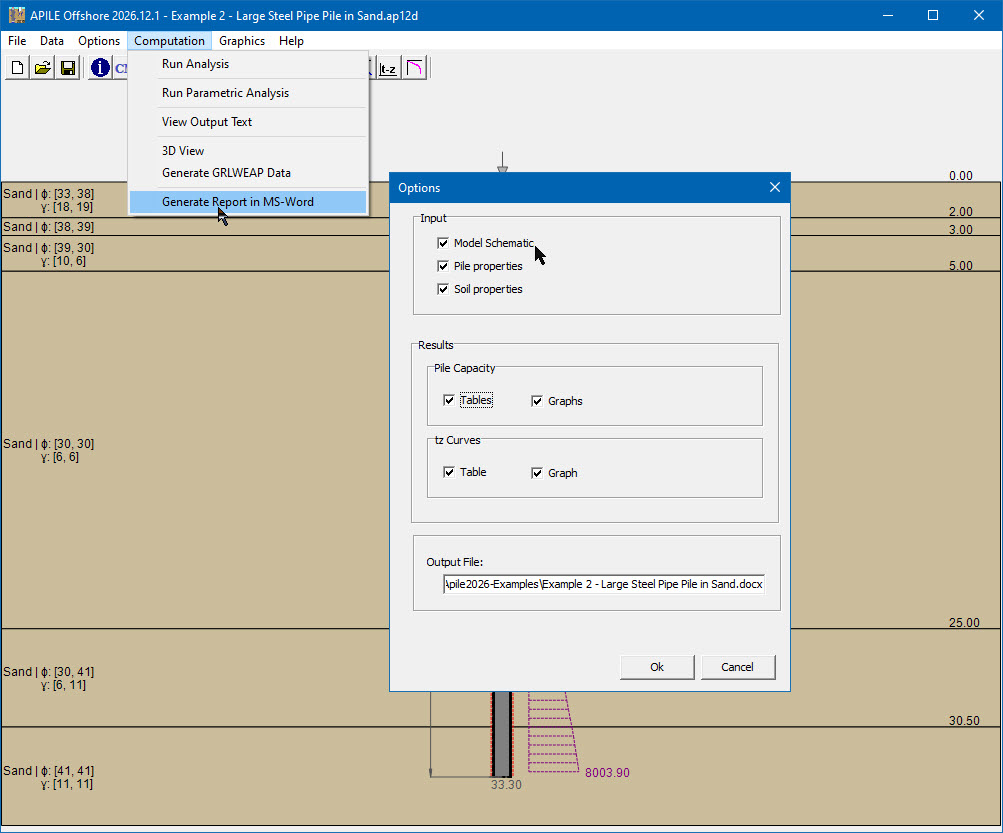Viewport: 1003px width, 833px height.
Task: Click the 2.00 depth marker
Action: (x=961, y=211)
